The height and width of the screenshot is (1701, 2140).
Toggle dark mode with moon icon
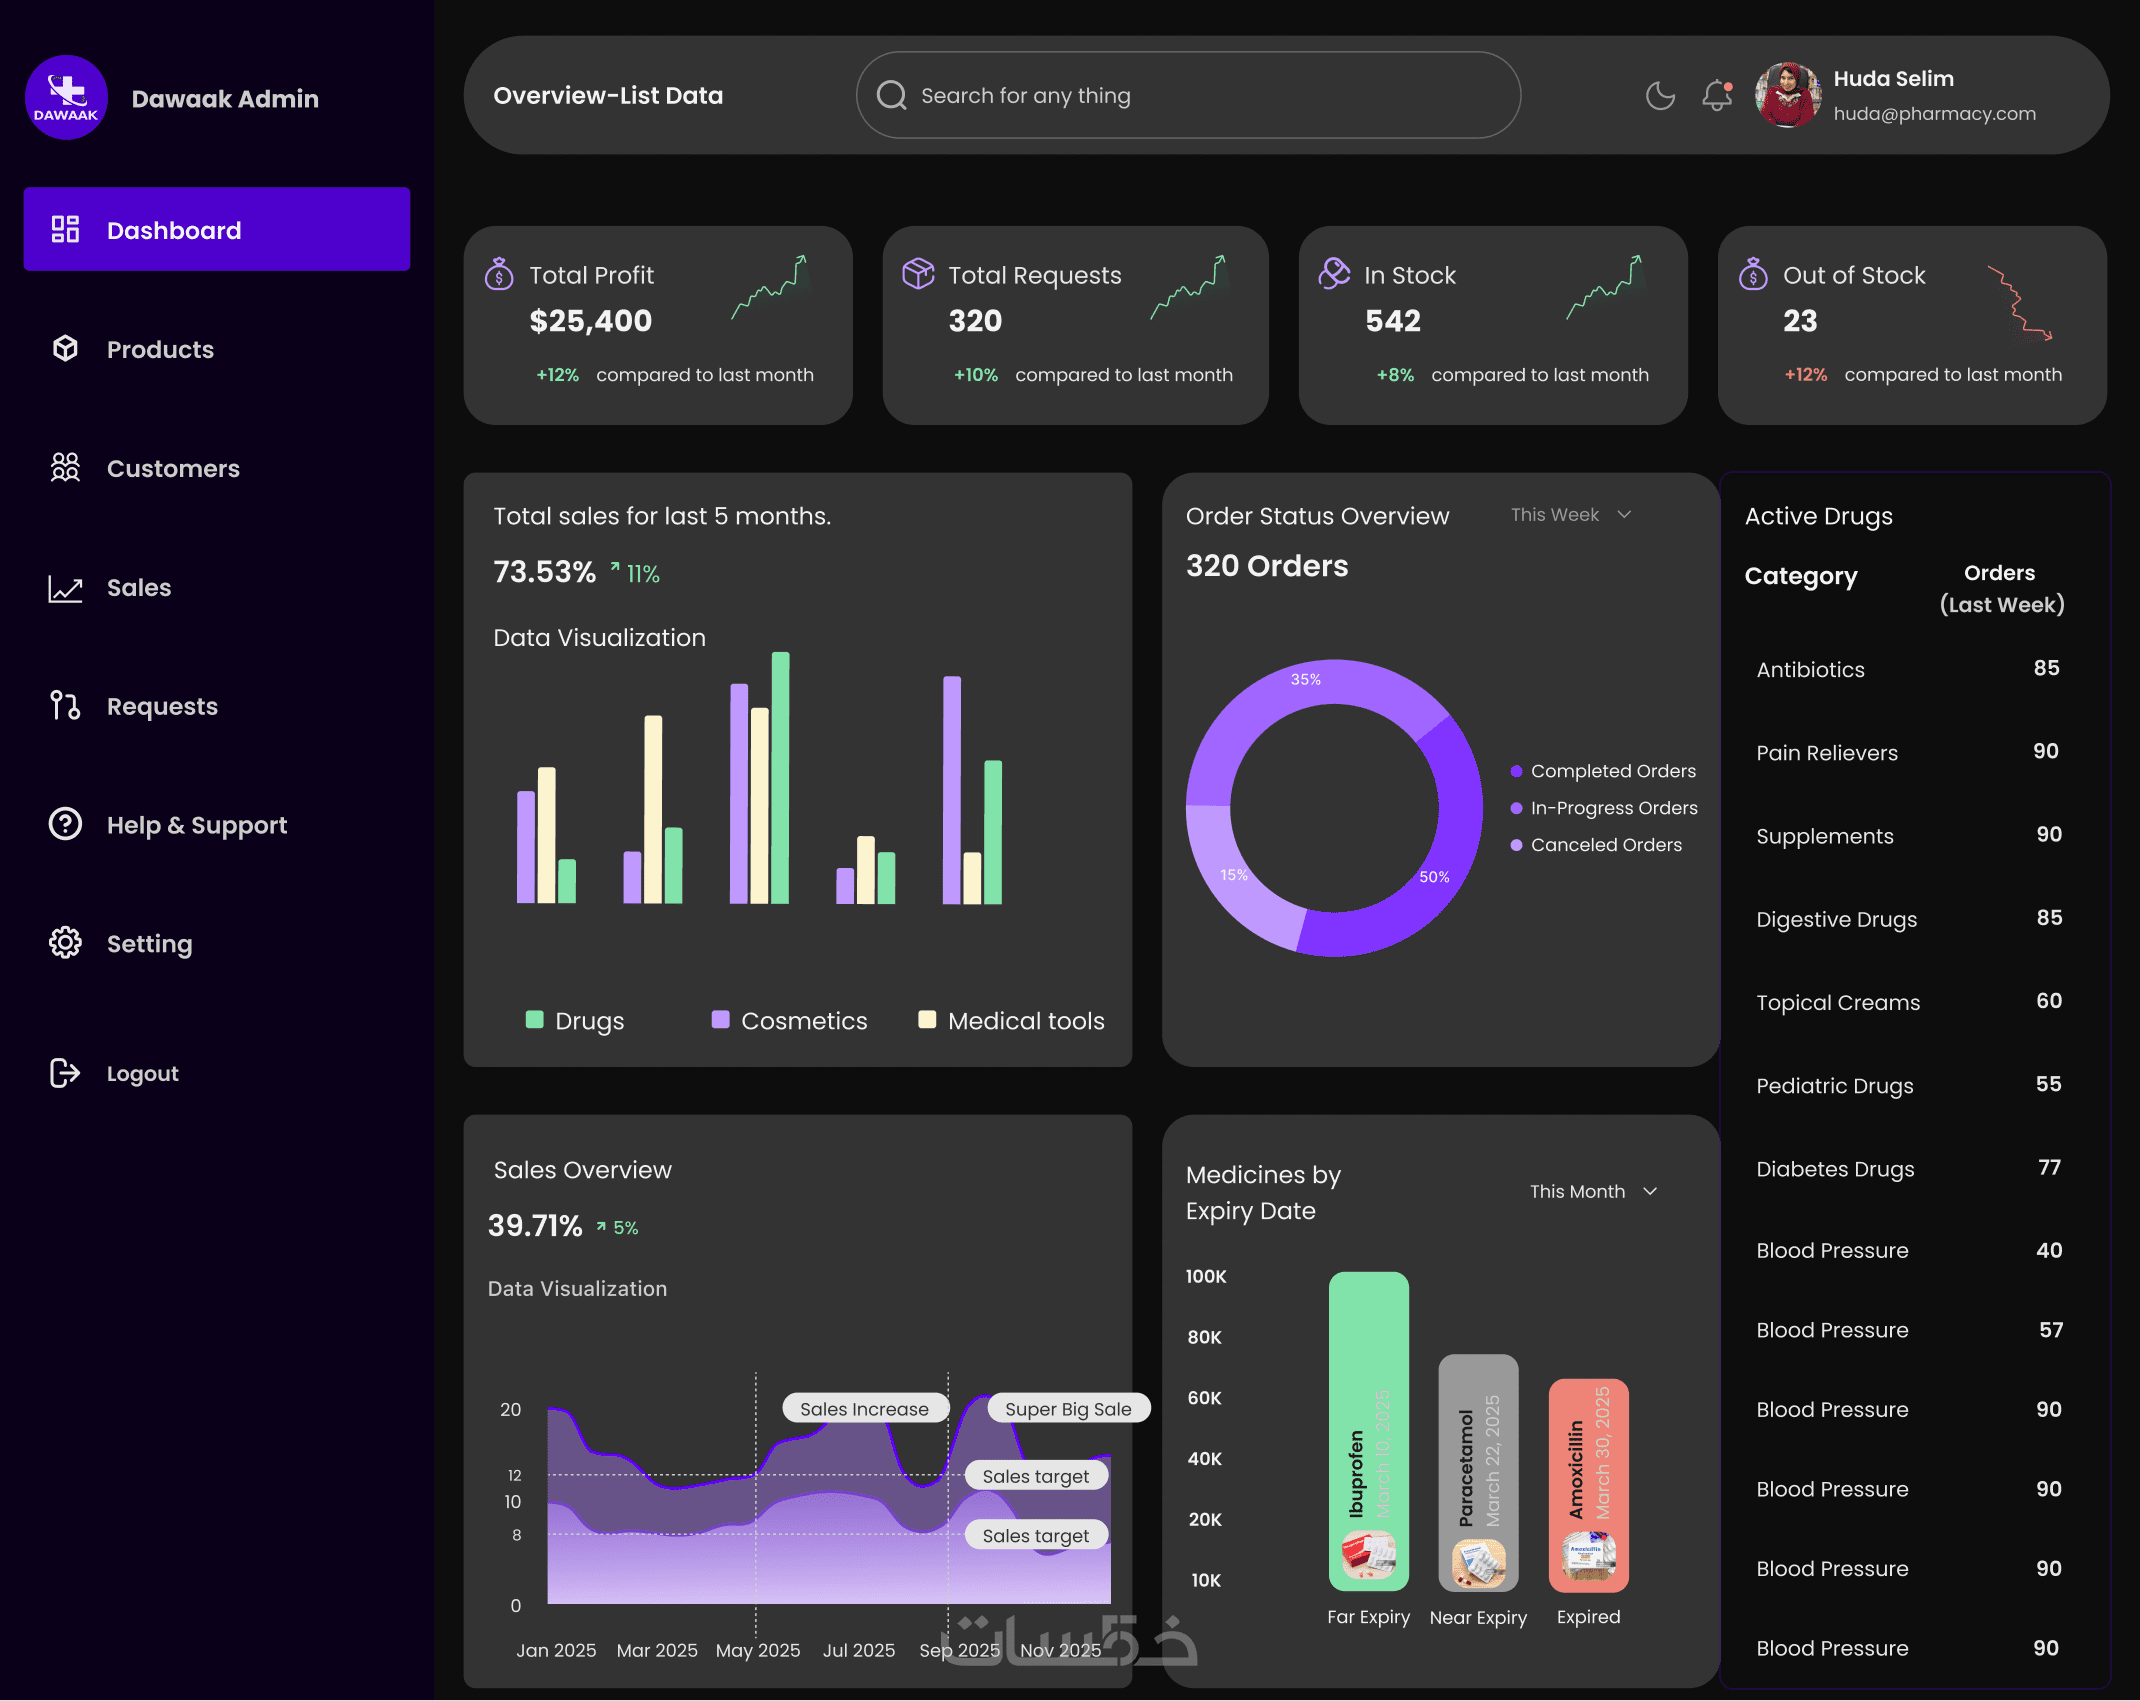pos(1660,96)
